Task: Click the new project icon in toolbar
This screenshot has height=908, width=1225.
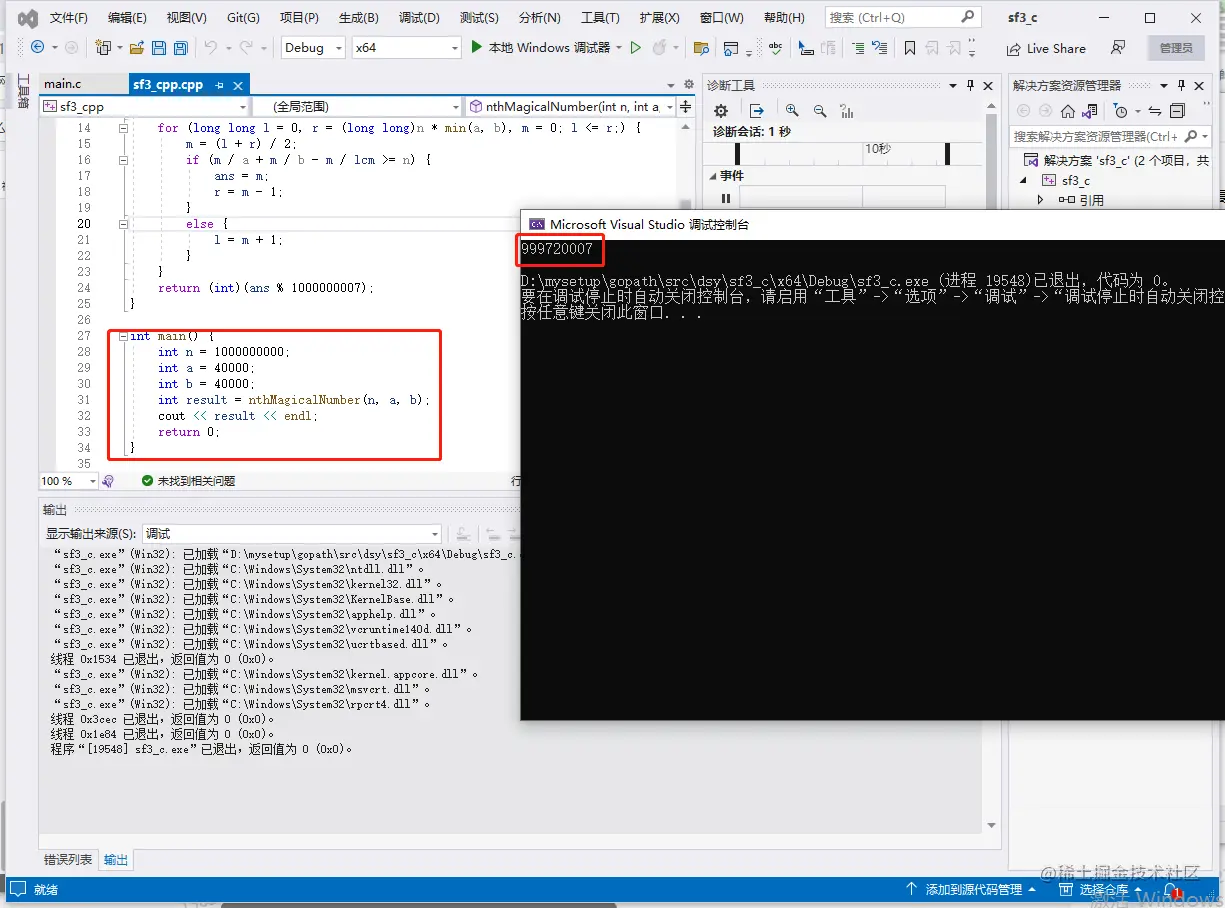Action: click(x=102, y=47)
